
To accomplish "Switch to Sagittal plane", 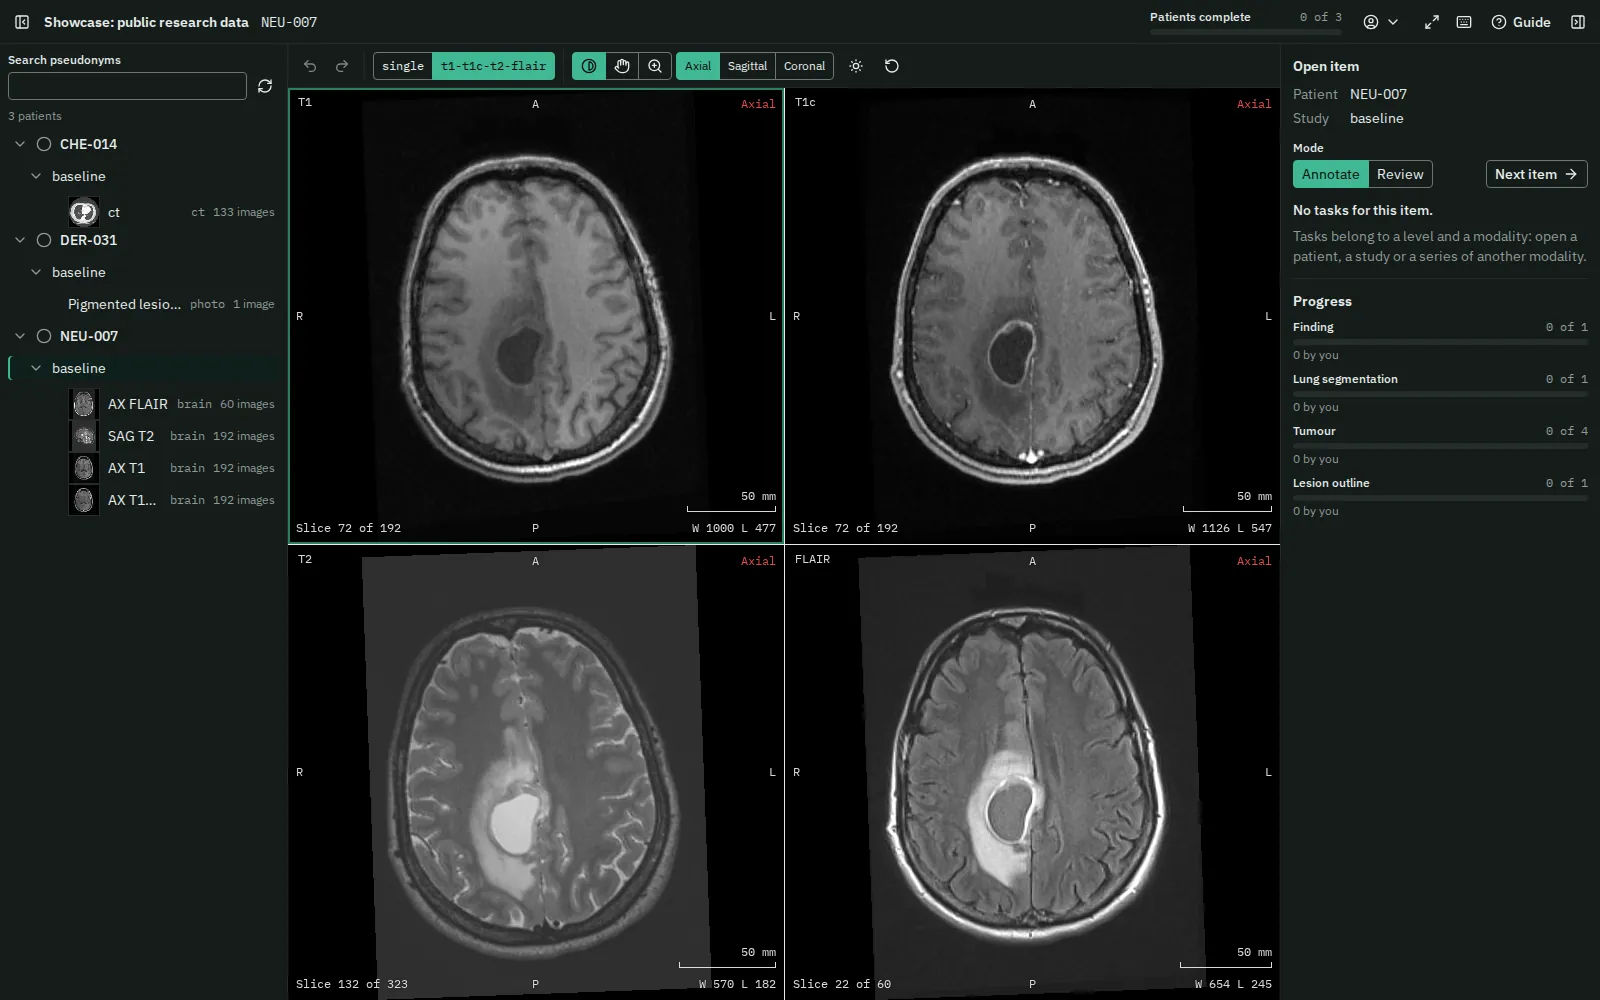I will pyautogui.click(x=747, y=66).
